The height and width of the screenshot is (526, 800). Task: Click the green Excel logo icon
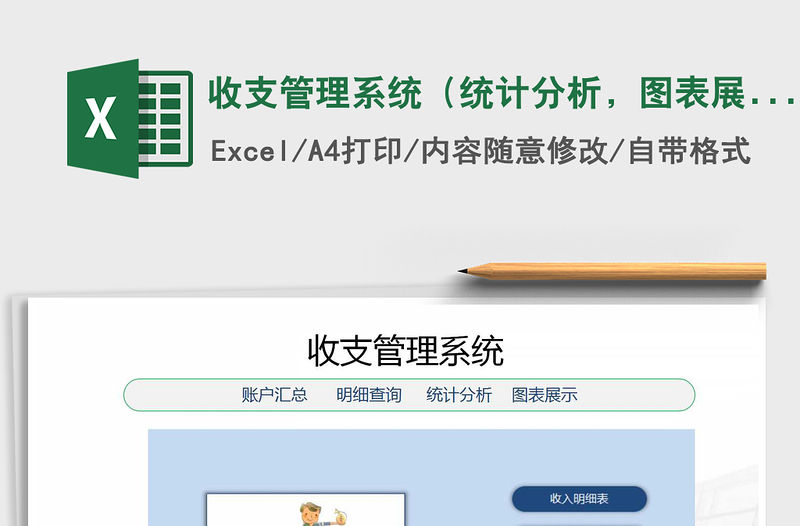click(x=130, y=118)
